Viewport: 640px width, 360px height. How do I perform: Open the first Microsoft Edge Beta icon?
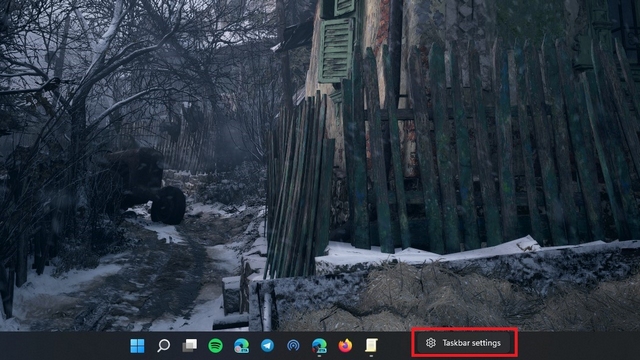241,346
